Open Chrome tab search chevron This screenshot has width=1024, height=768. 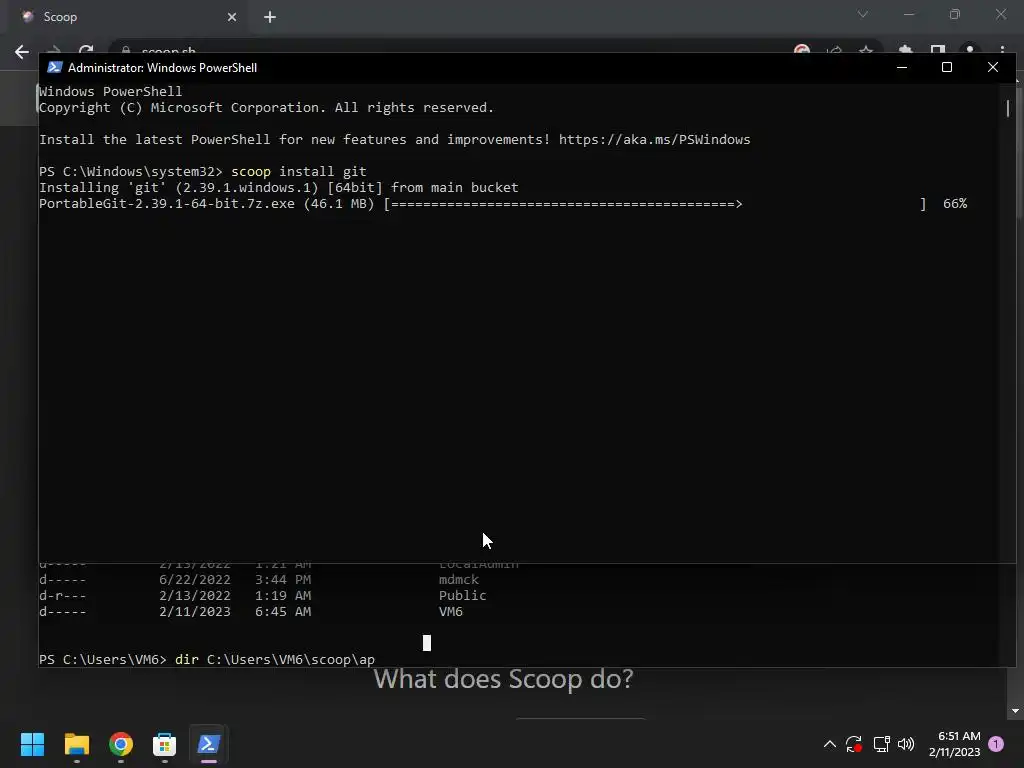tap(863, 14)
